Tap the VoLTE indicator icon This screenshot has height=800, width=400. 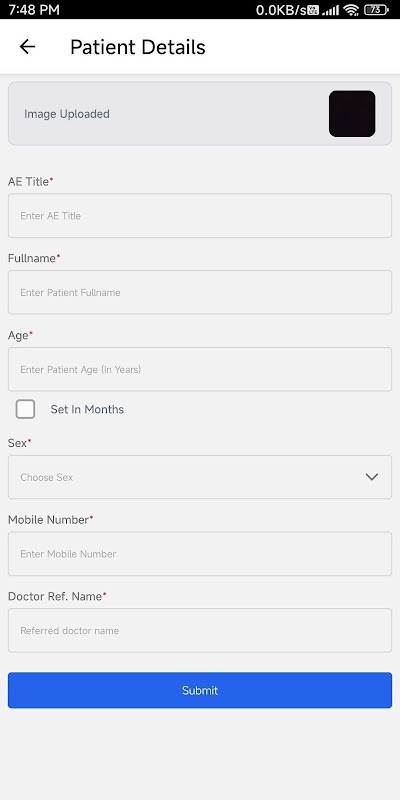pos(313,10)
